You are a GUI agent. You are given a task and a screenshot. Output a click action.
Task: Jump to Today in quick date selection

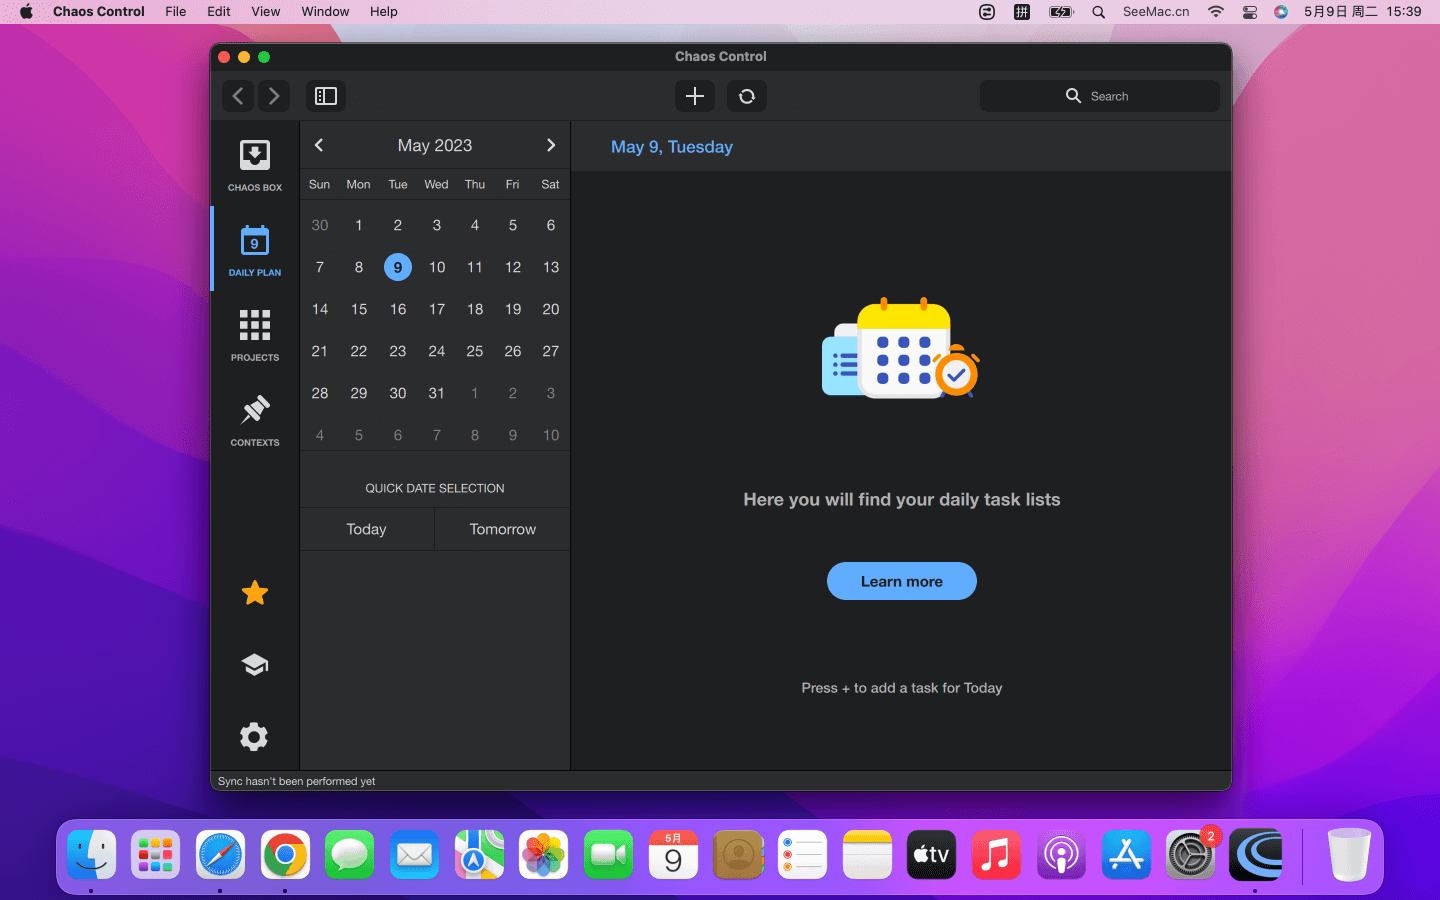[x=366, y=529]
